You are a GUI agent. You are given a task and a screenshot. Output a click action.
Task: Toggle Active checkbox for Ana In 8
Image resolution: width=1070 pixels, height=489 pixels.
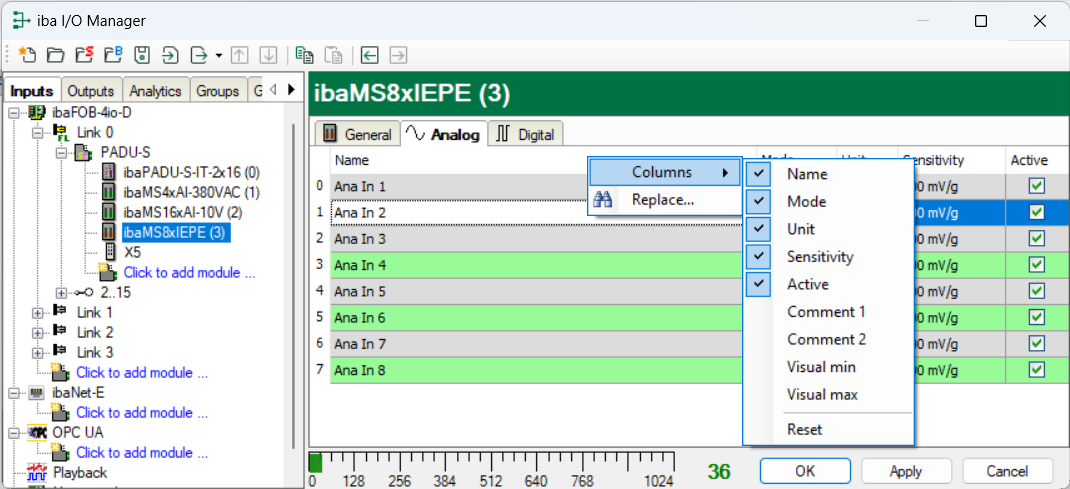1037,370
